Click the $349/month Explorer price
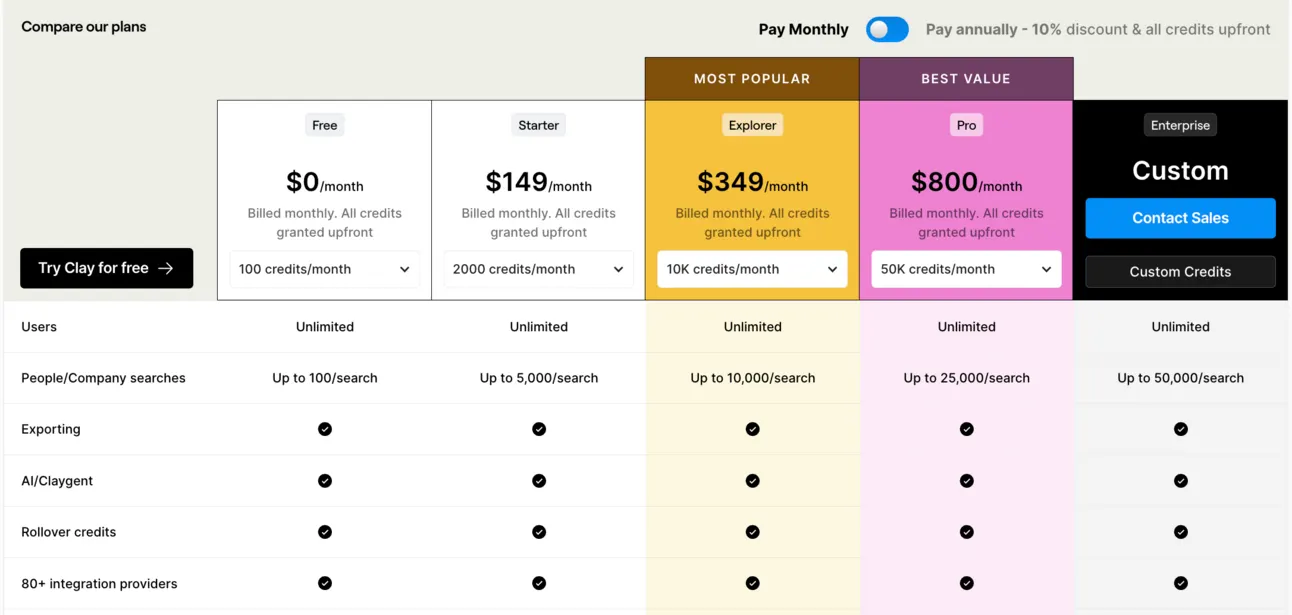 pos(753,182)
